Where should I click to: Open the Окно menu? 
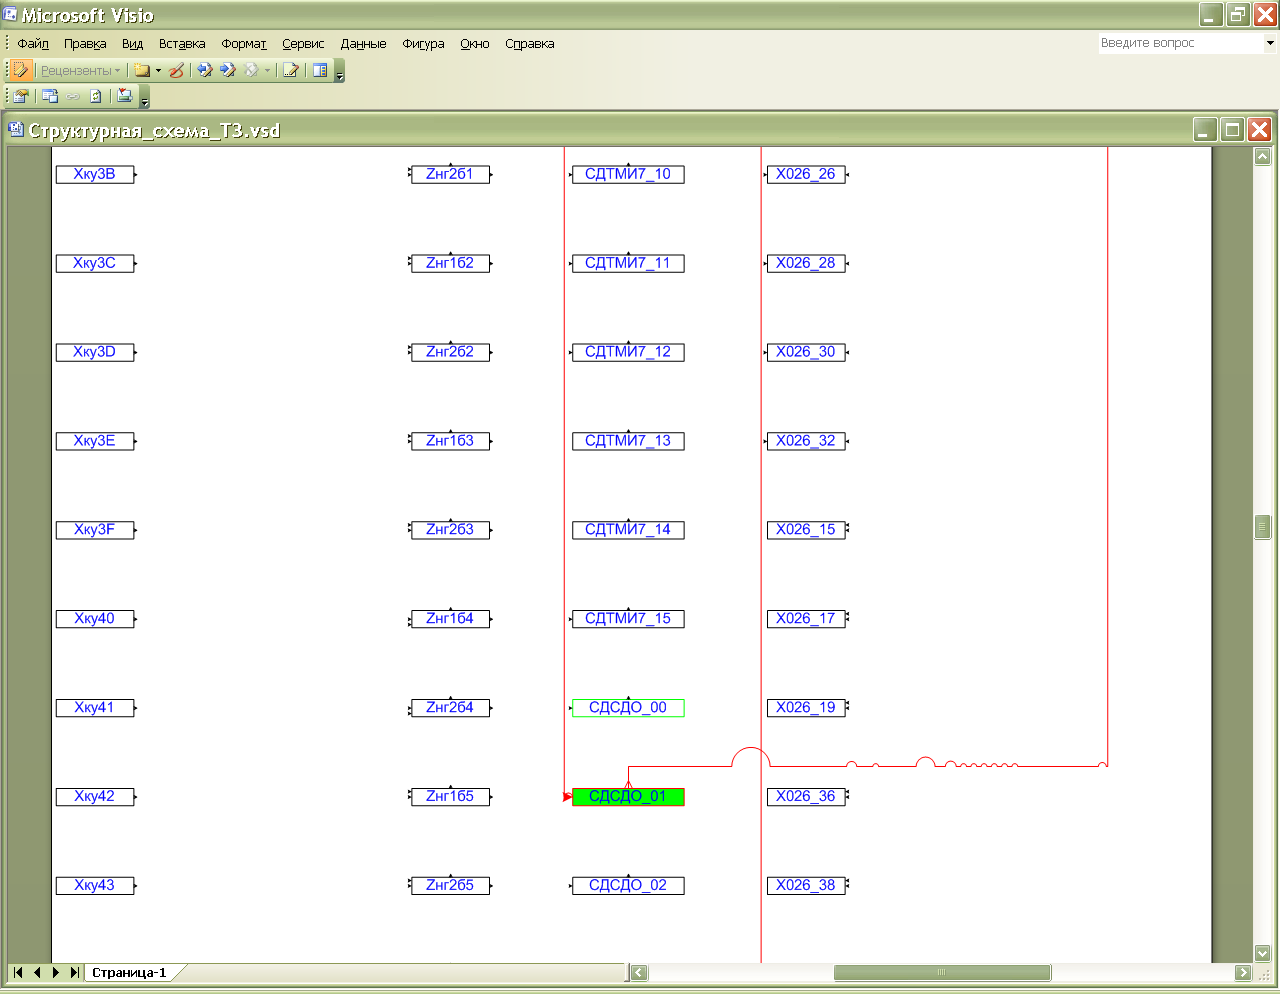(x=475, y=44)
